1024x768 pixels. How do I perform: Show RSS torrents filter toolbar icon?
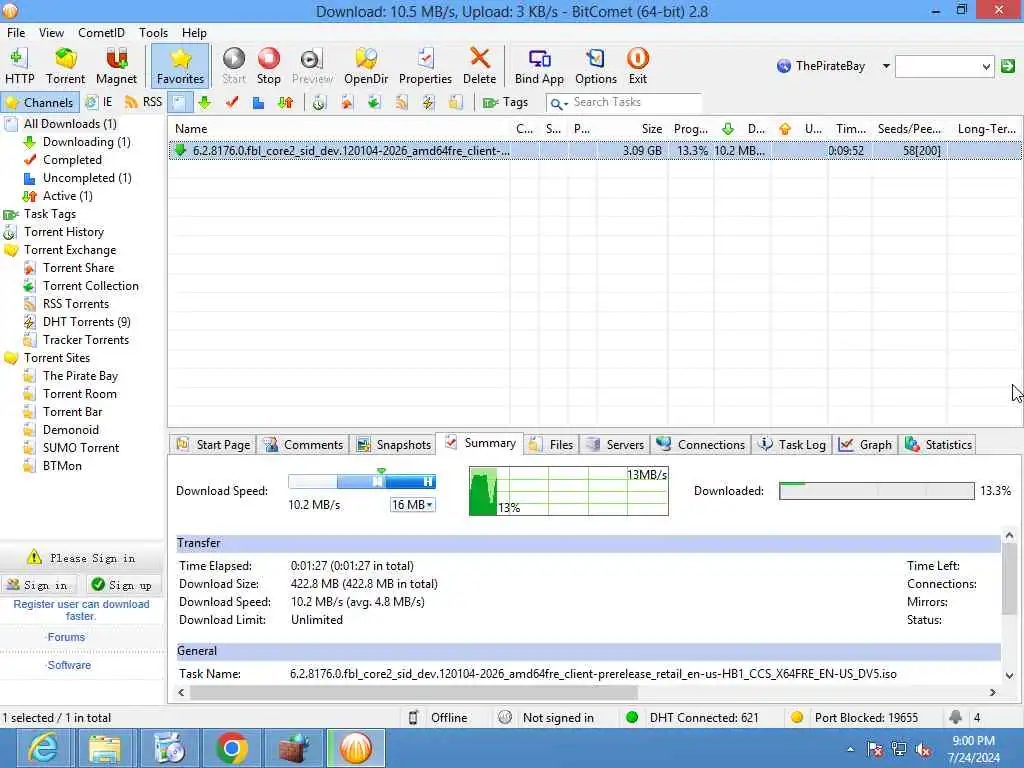tap(401, 103)
